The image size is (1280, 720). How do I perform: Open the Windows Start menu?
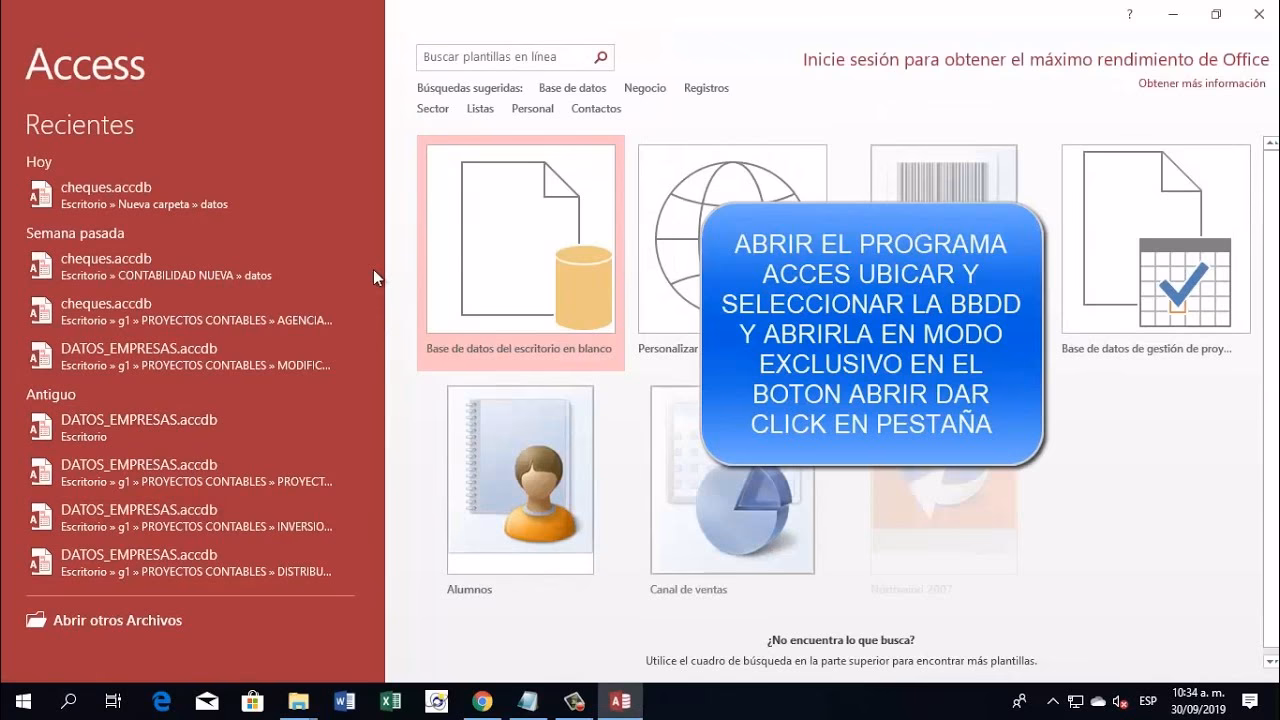[x=23, y=701]
